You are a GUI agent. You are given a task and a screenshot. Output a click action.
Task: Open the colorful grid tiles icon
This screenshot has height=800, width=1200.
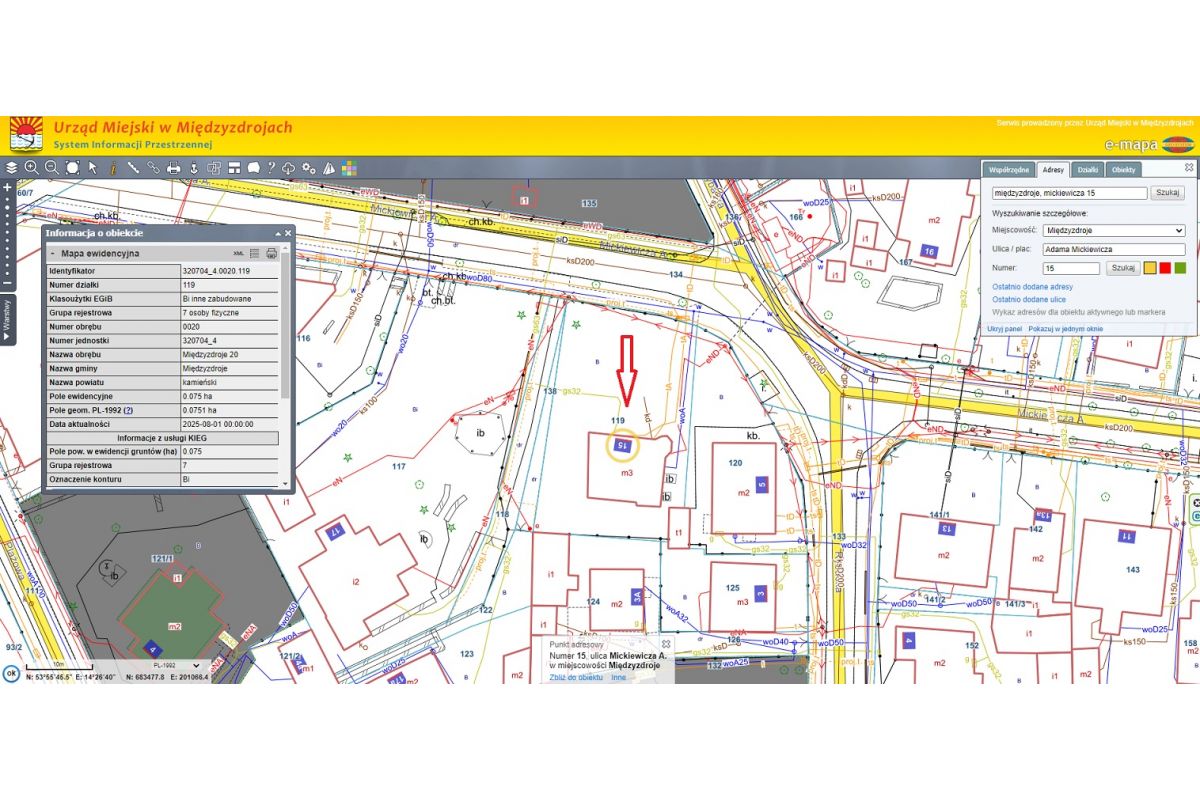click(x=349, y=168)
